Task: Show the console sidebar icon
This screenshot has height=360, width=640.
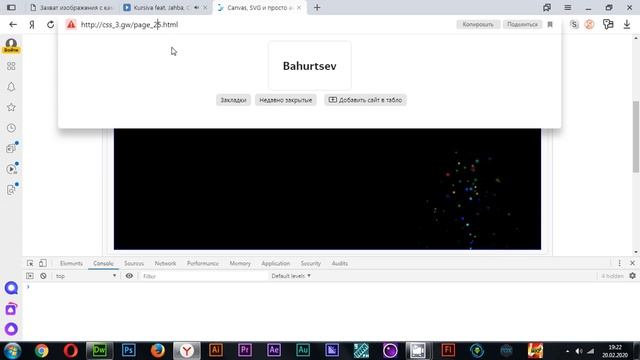Action: (x=30, y=276)
